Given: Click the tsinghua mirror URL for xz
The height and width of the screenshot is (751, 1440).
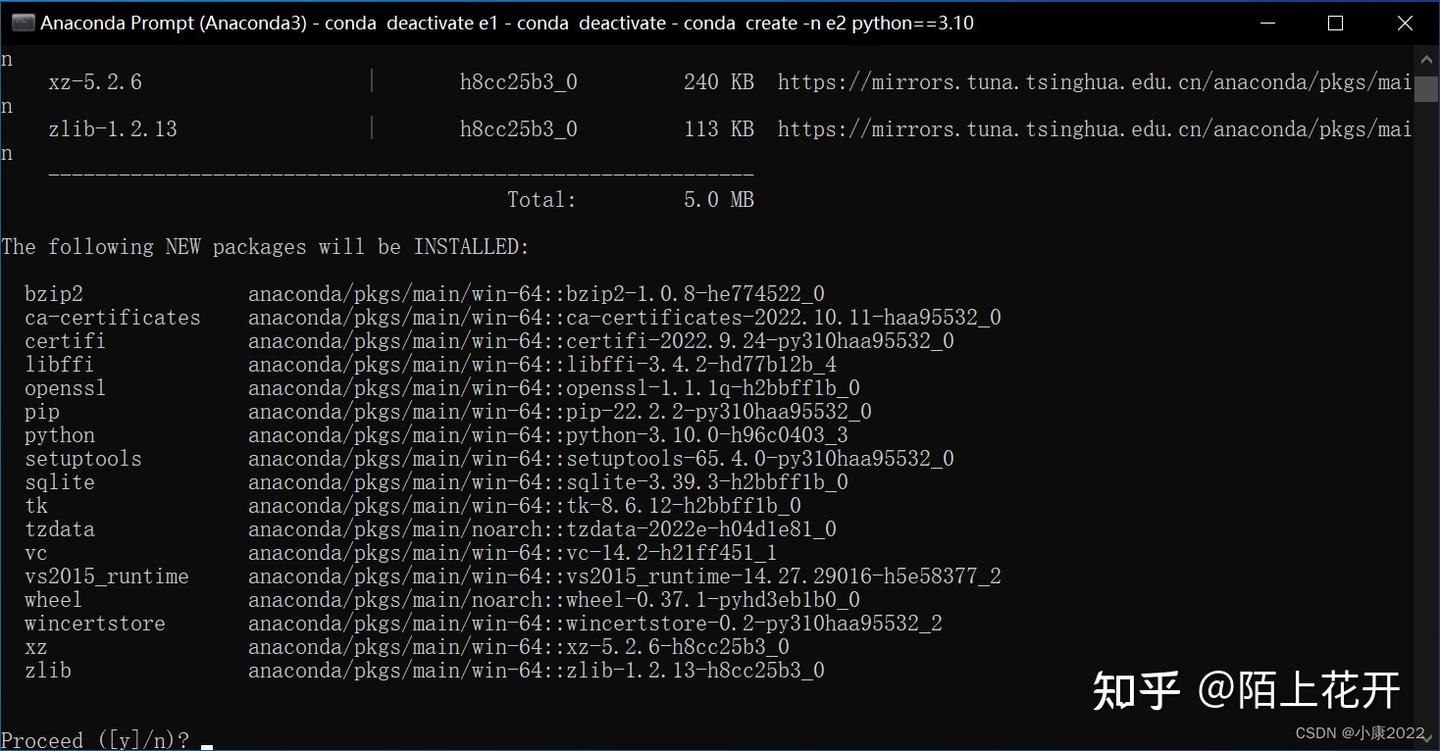Looking at the screenshot, I should pos(1090,81).
